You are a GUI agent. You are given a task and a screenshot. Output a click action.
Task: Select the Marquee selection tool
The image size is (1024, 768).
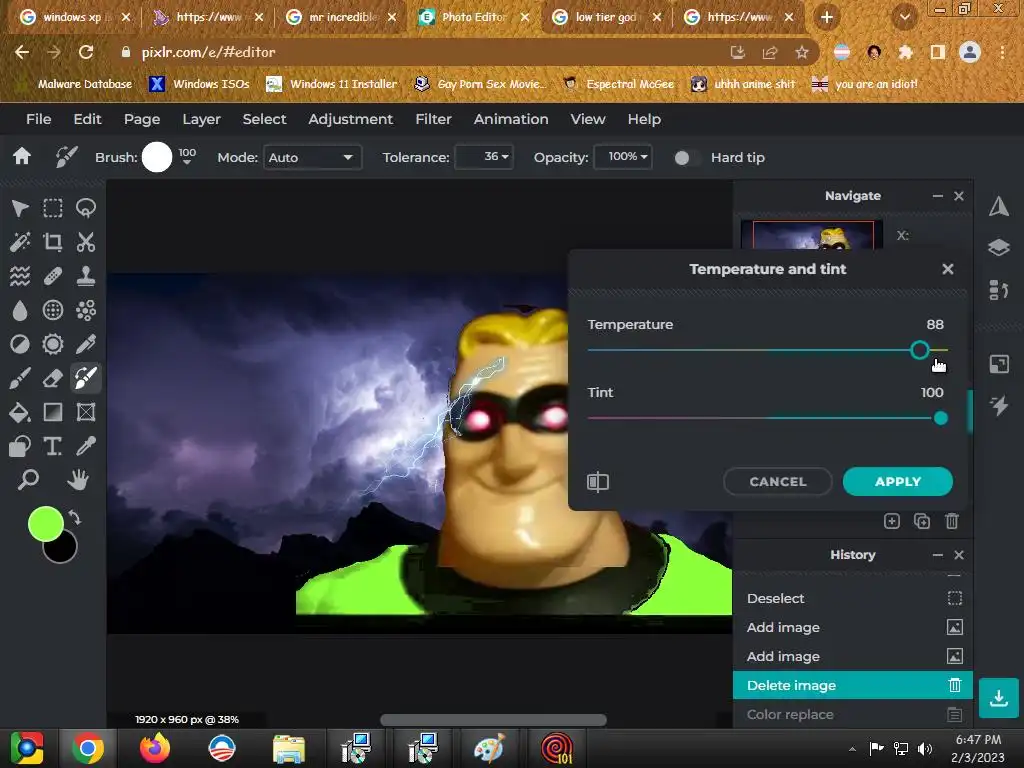pos(53,208)
